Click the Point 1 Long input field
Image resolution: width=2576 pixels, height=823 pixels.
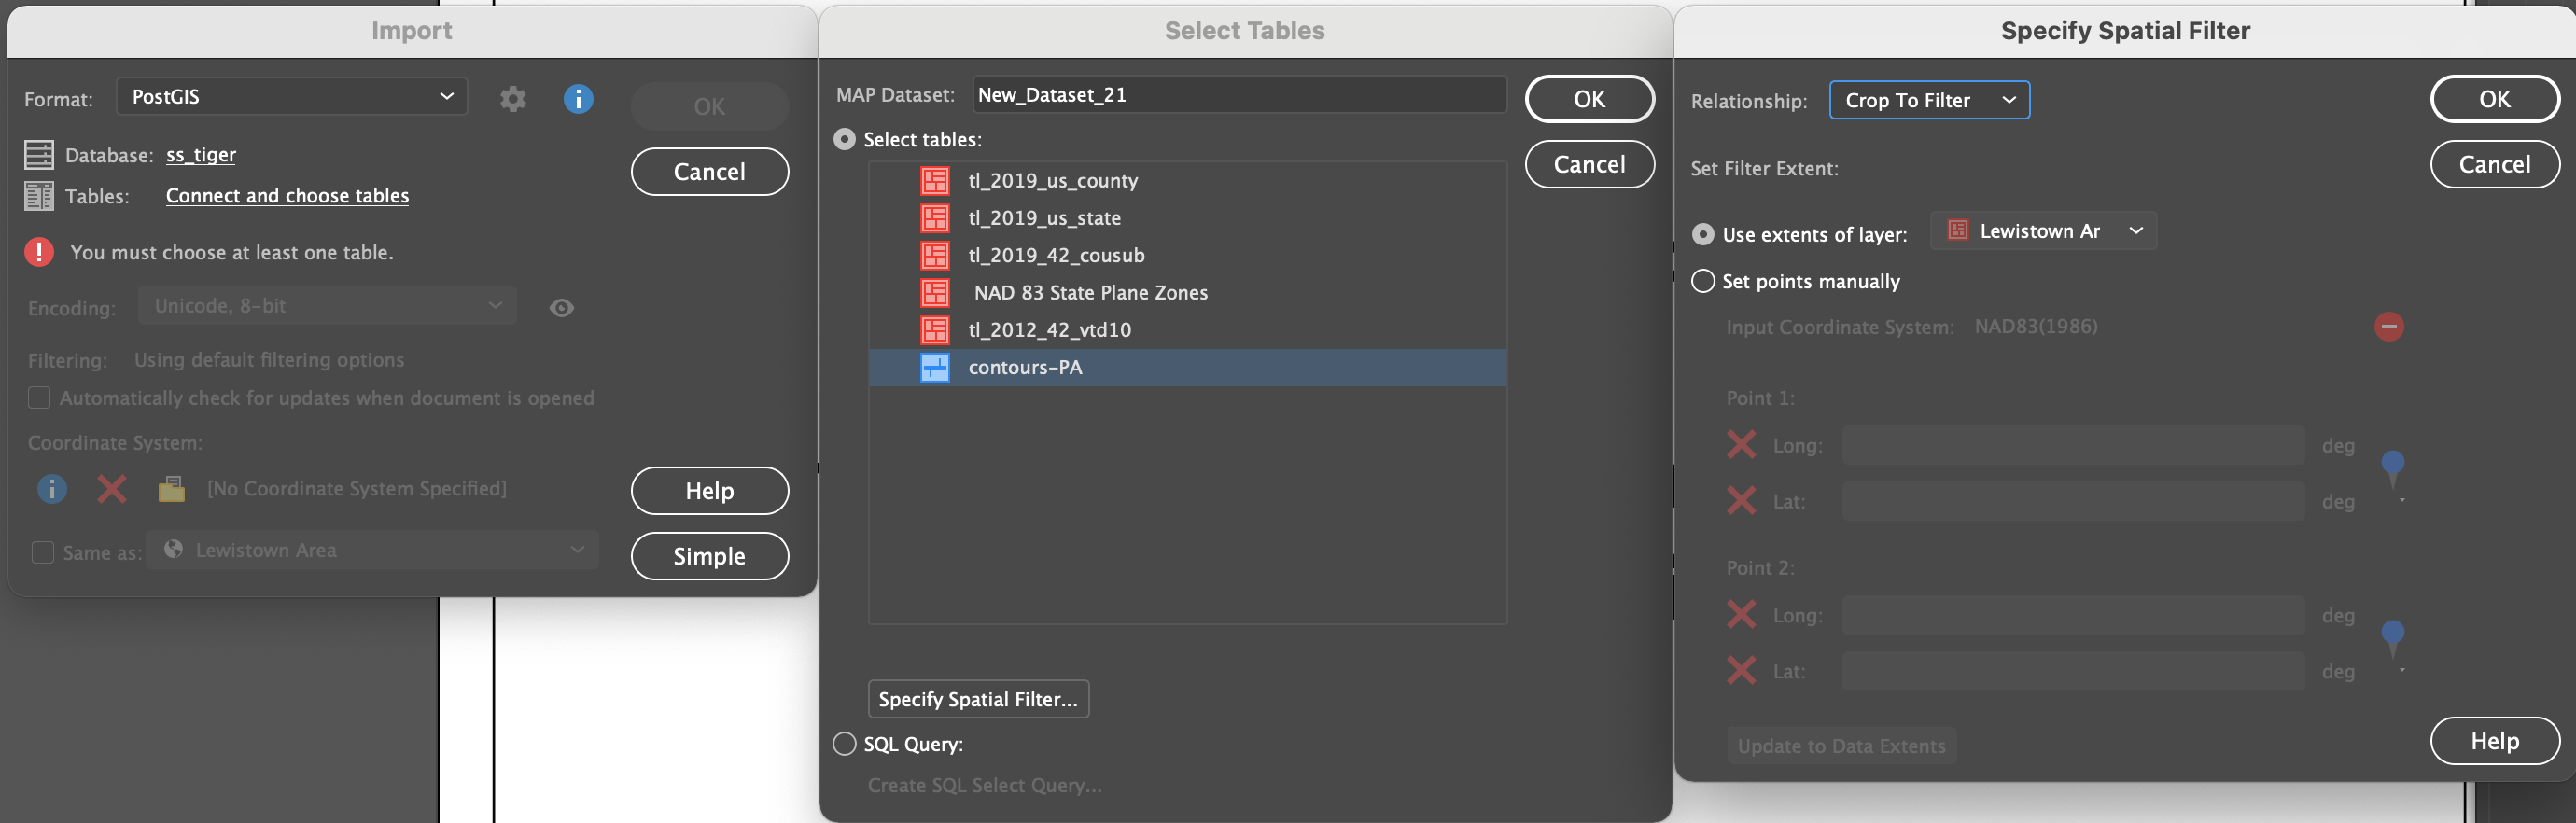[2073, 445]
